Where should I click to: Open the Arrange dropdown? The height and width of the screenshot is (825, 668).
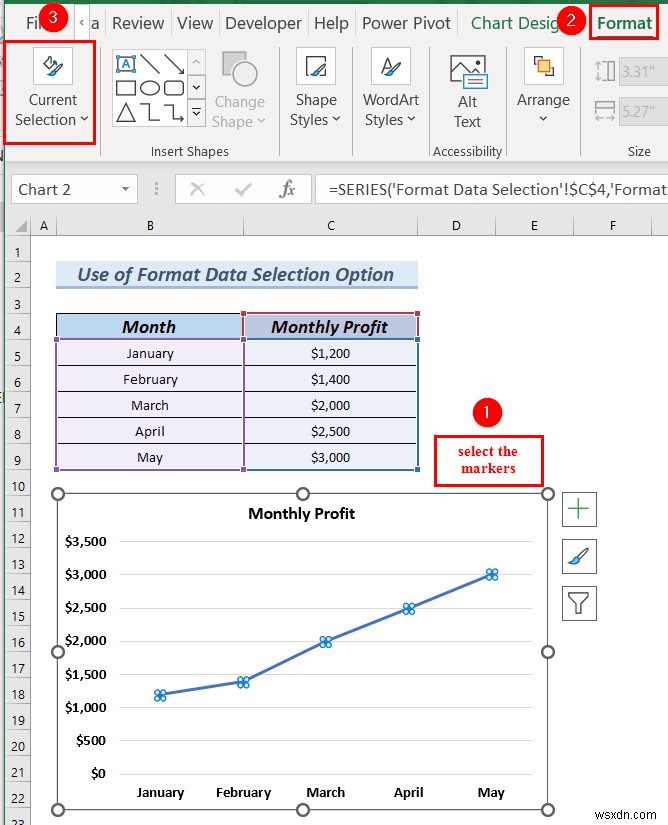[543, 86]
